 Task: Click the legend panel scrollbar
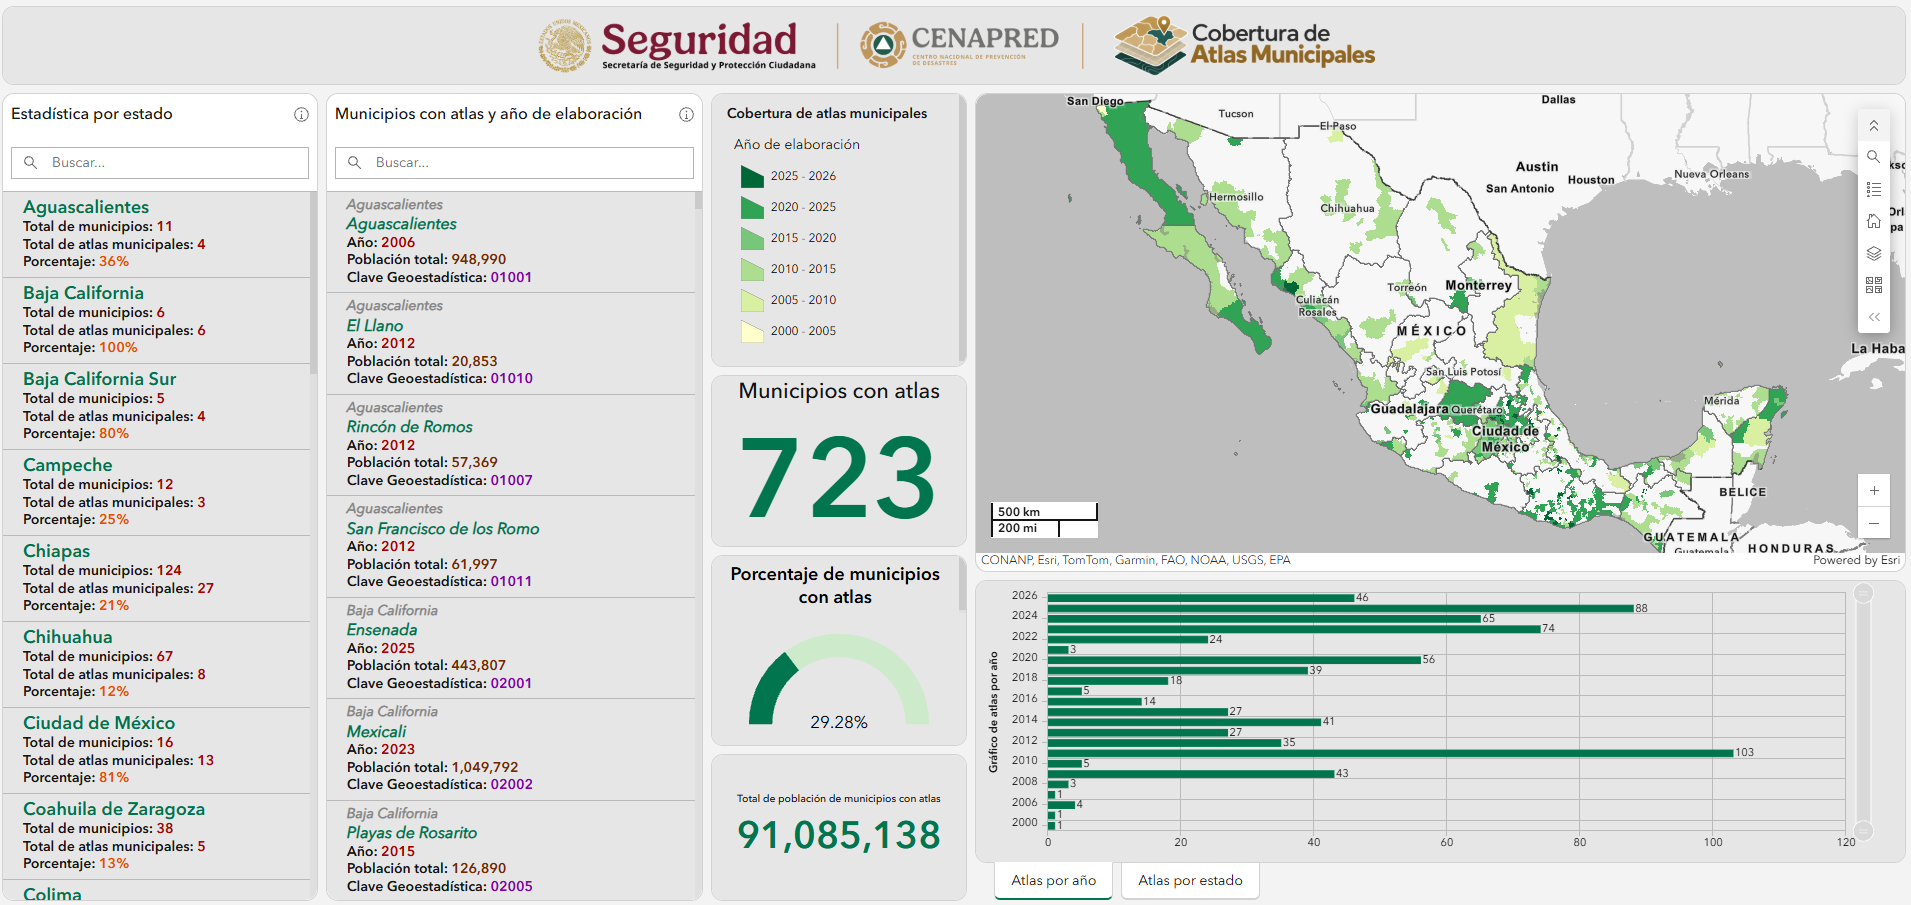962,230
